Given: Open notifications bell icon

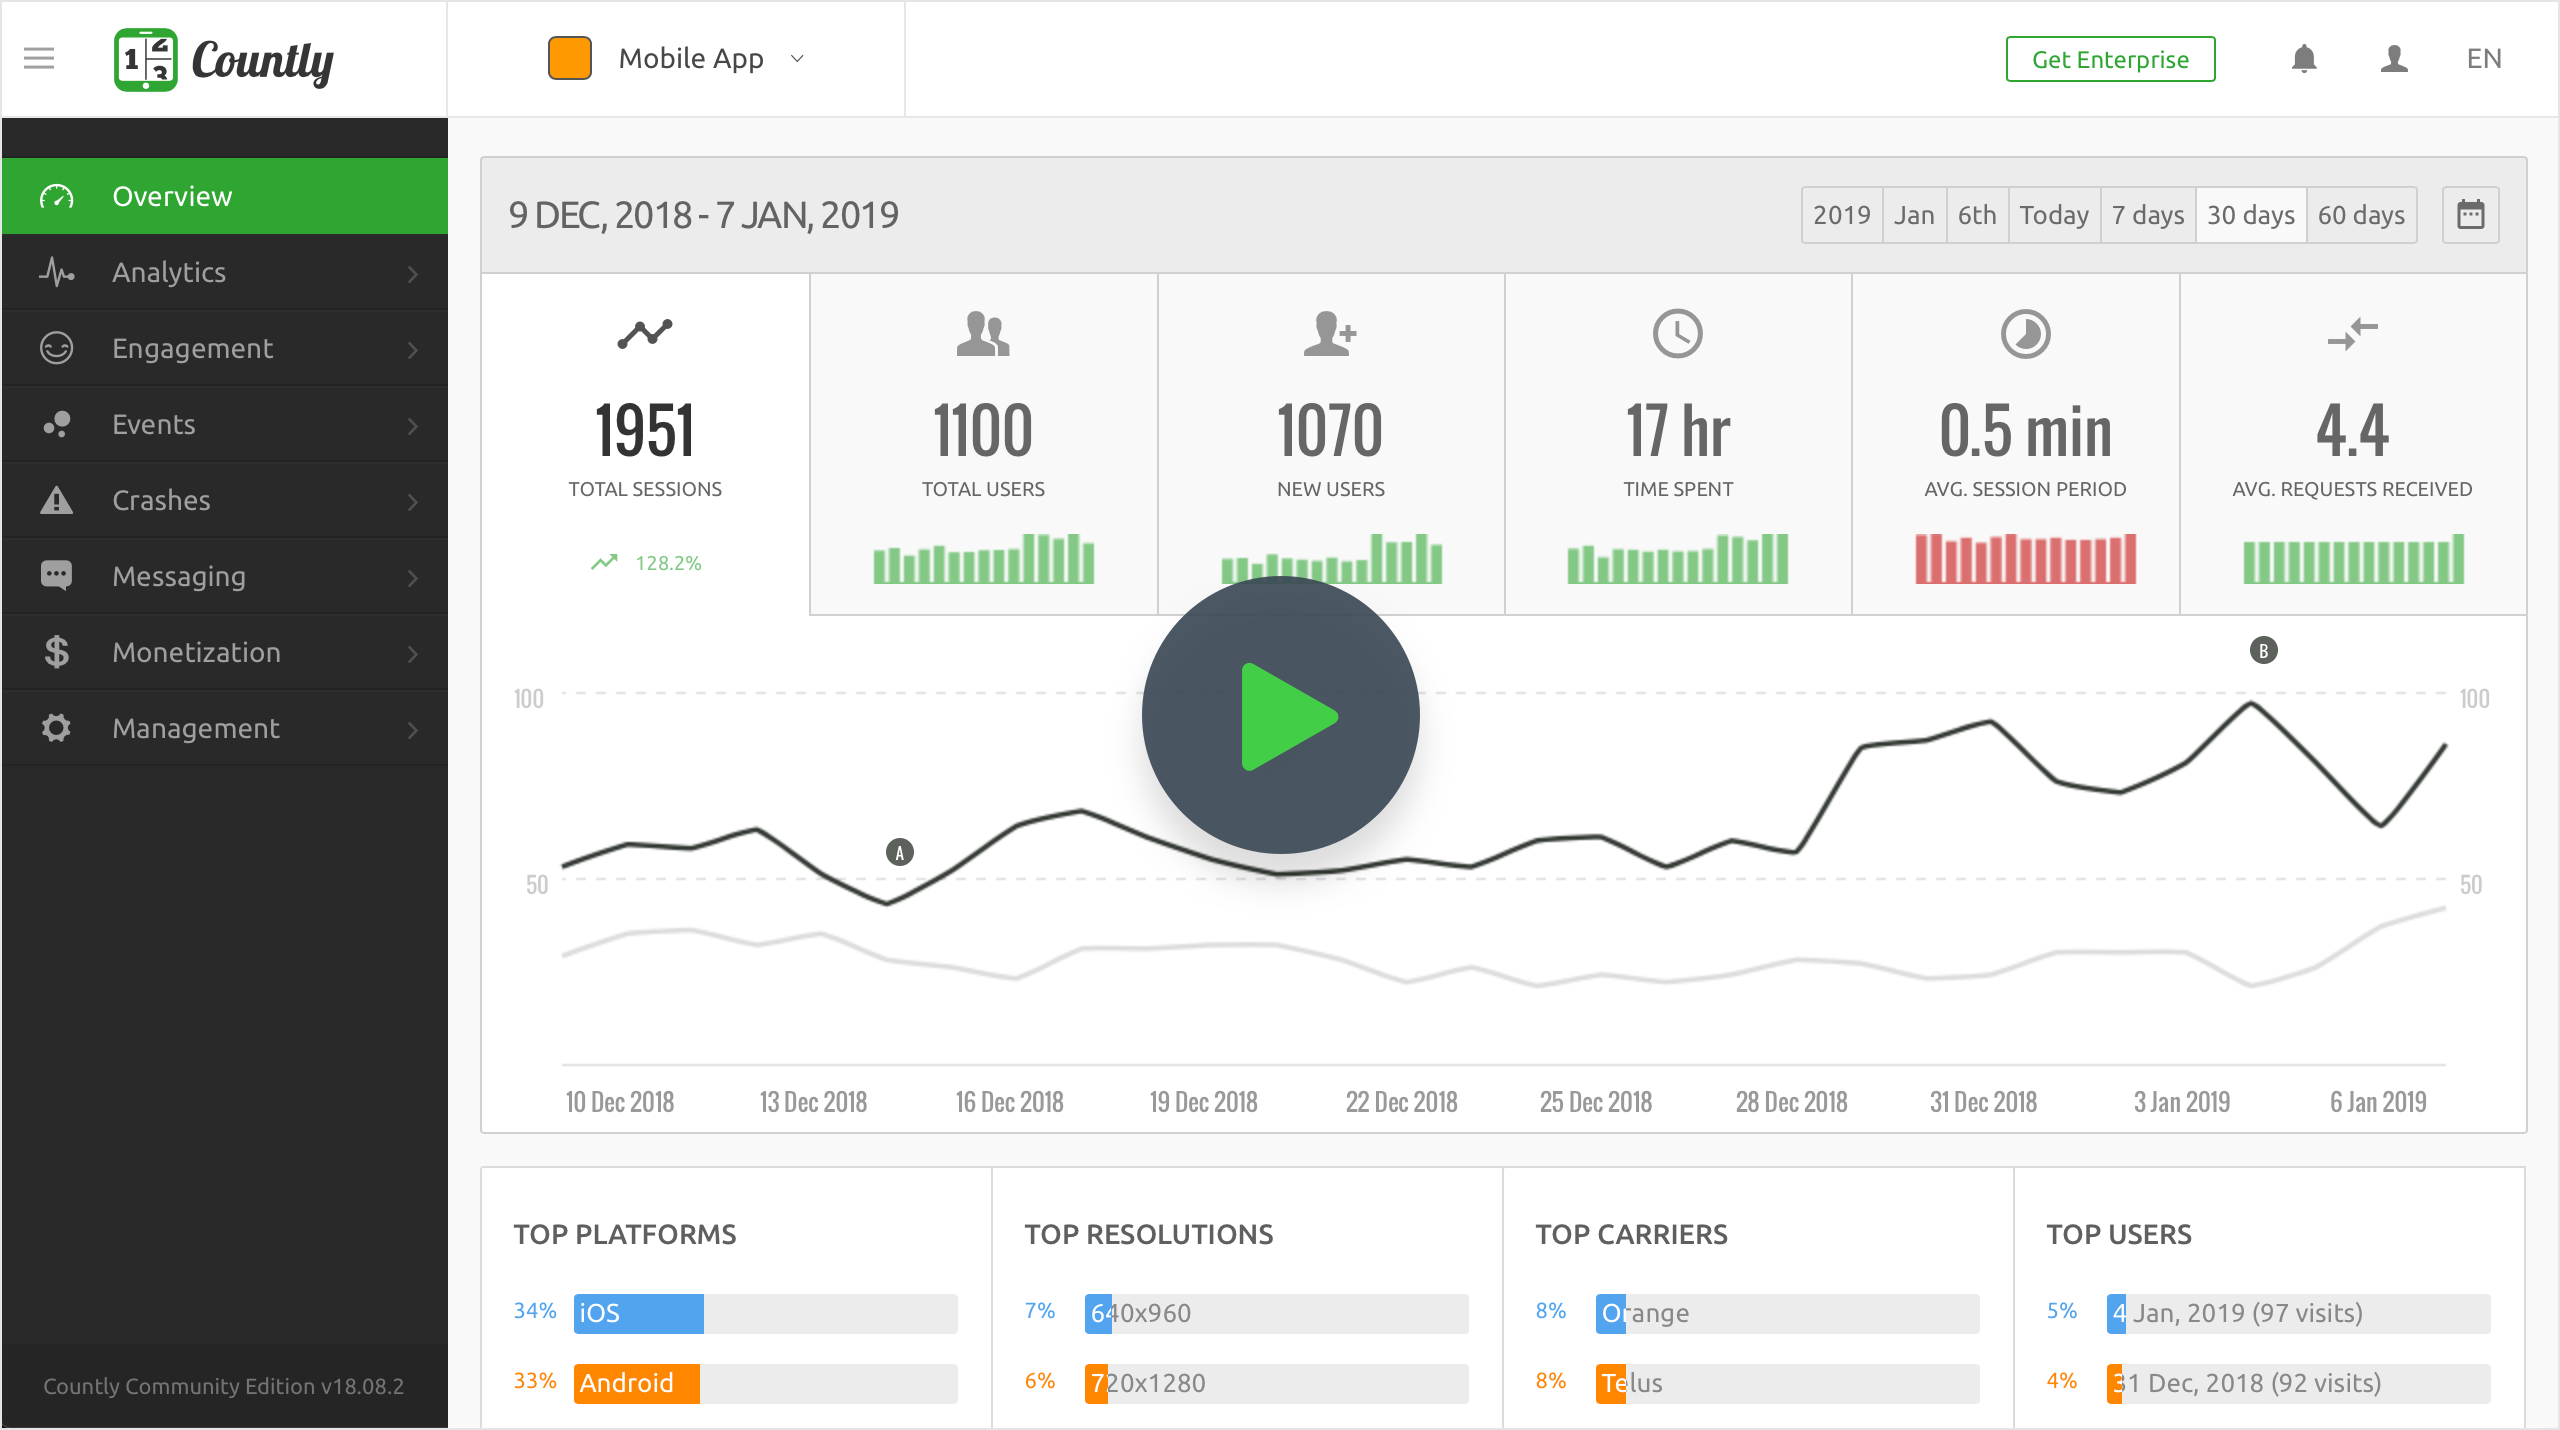Looking at the screenshot, I should pyautogui.click(x=2304, y=59).
